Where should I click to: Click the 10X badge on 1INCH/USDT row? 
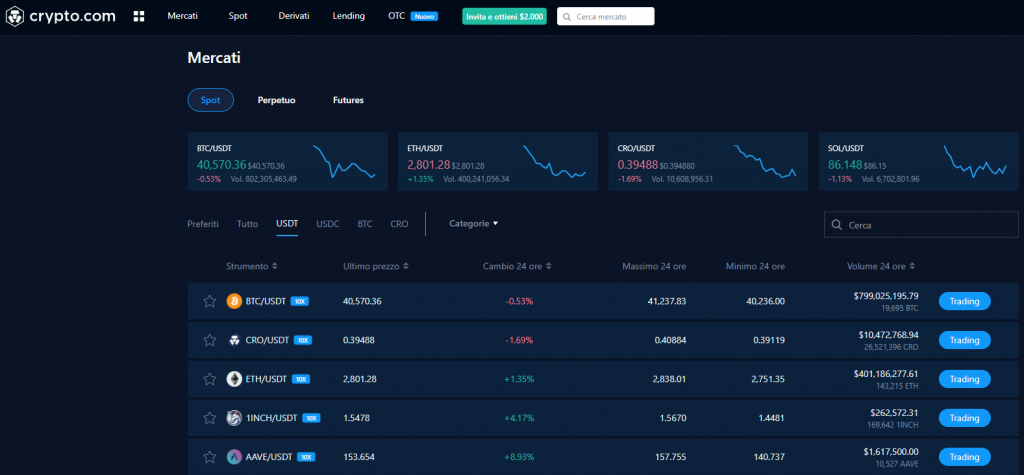[312, 418]
